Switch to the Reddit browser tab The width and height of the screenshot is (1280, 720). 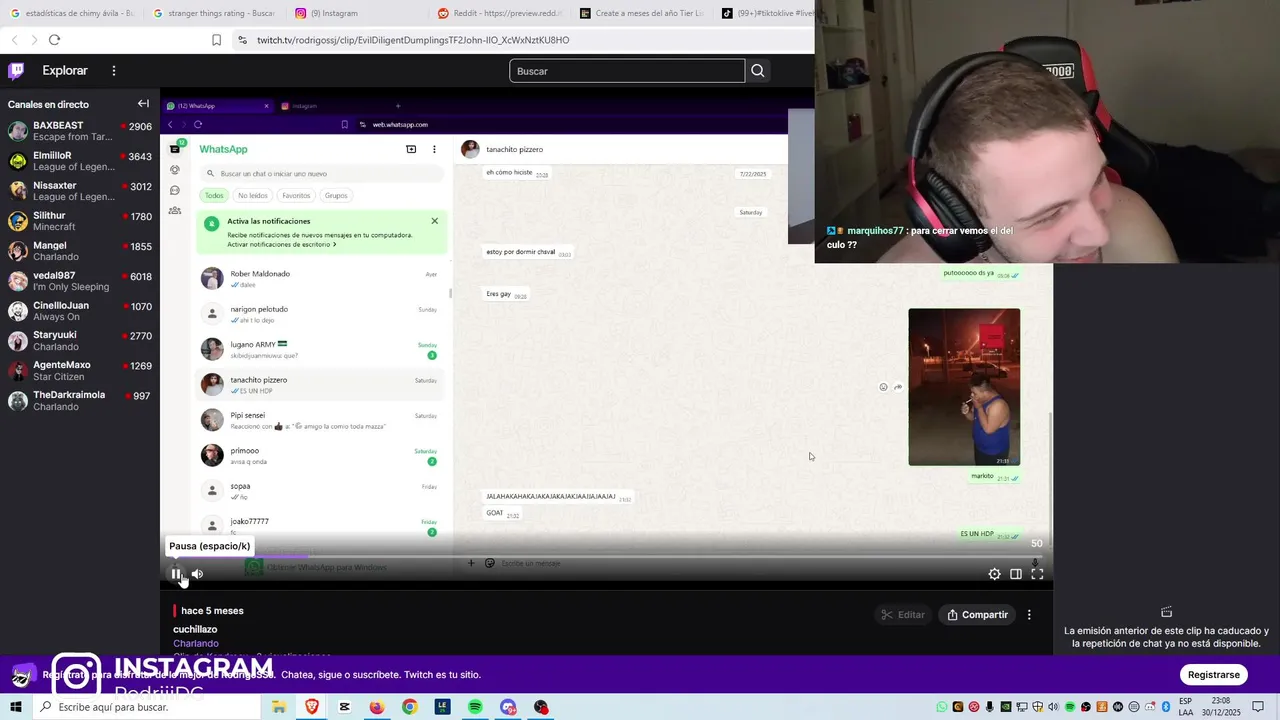[500, 13]
